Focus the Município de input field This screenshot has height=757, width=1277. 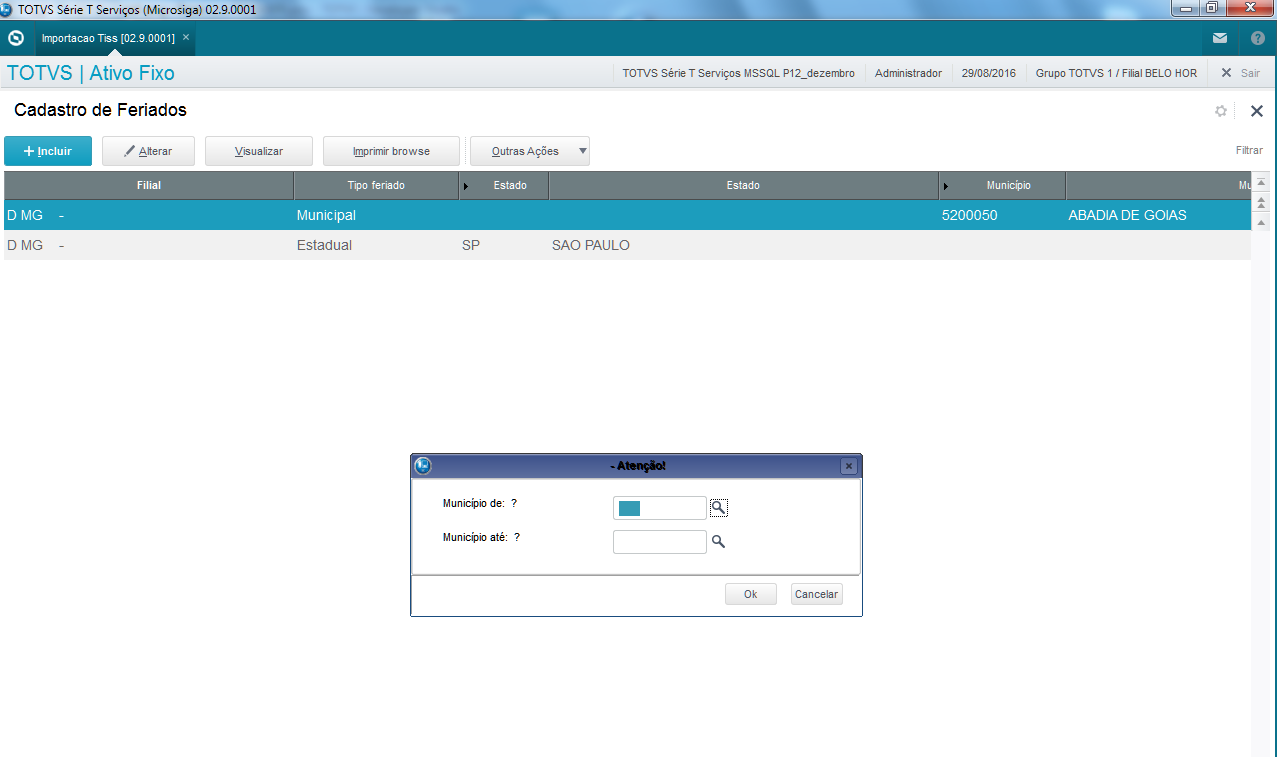click(x=659, y=508)
